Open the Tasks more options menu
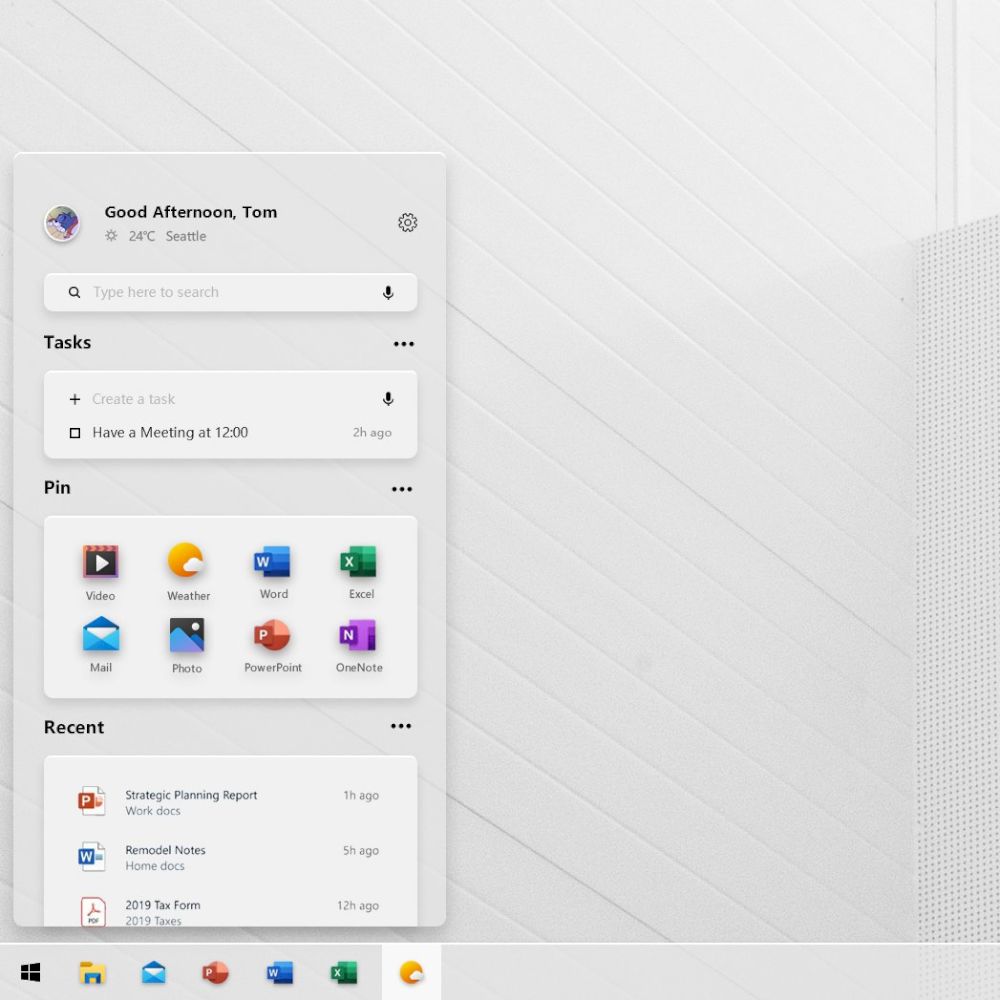The image size is (1000, 1000). point(404,344)
